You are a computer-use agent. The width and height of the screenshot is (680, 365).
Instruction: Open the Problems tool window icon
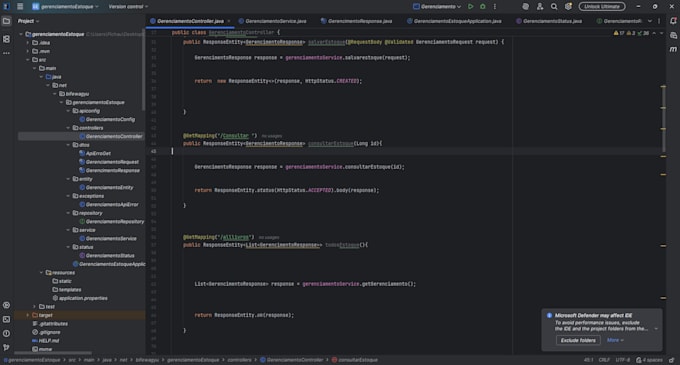click(7, 333)
